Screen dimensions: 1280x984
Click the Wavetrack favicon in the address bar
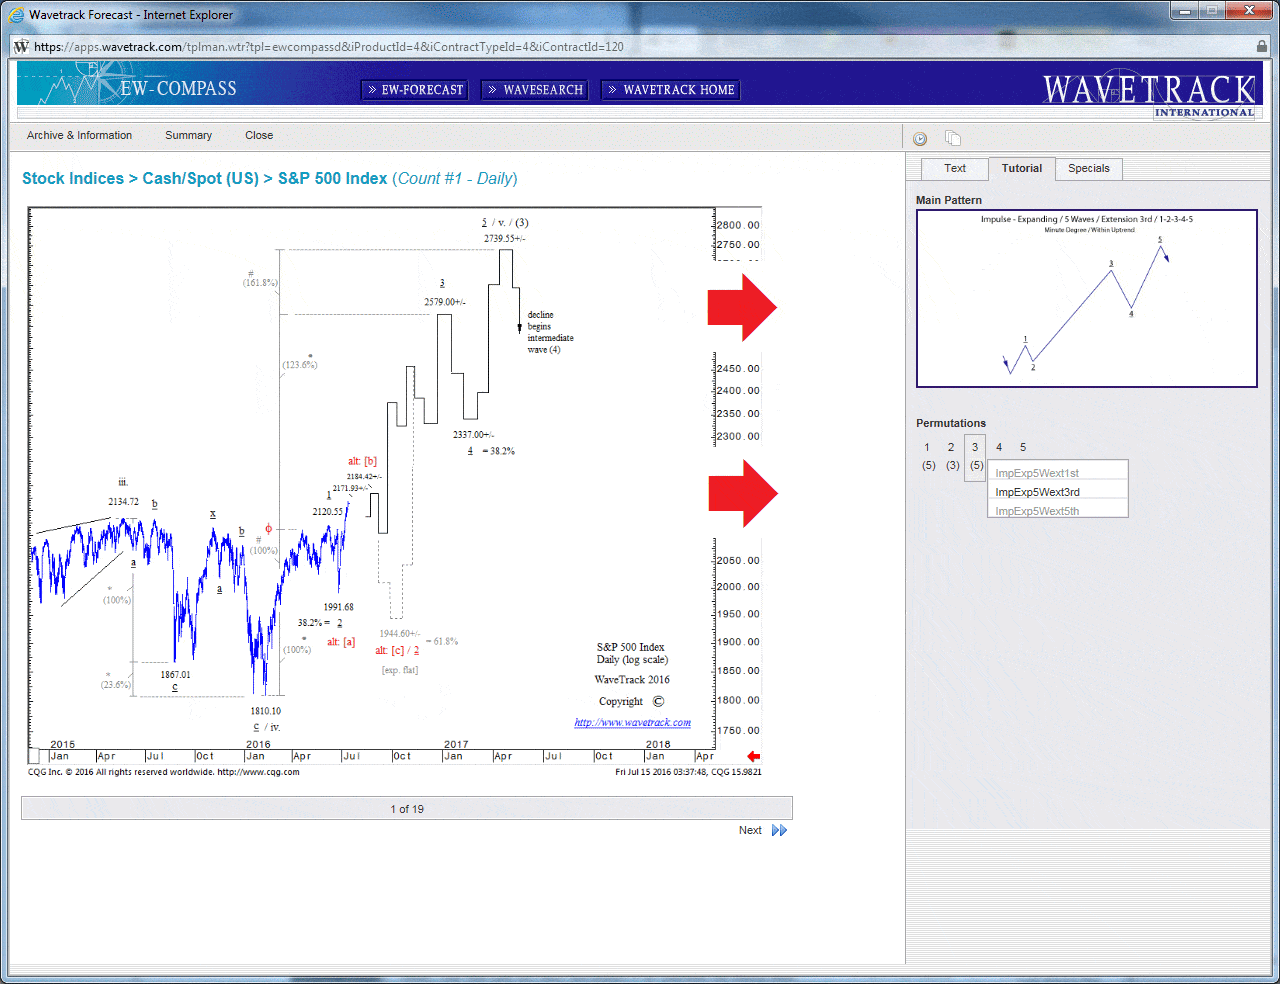[x=21, y=46]
